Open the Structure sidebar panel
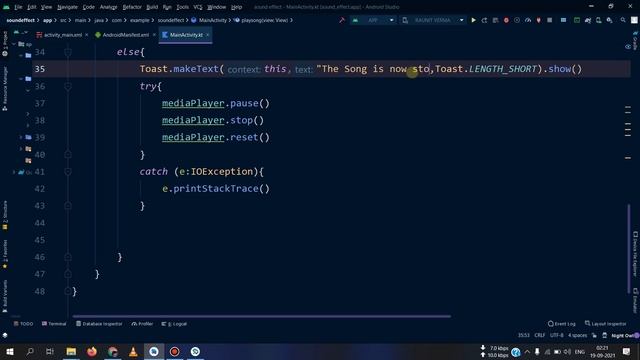 [5, 215]
